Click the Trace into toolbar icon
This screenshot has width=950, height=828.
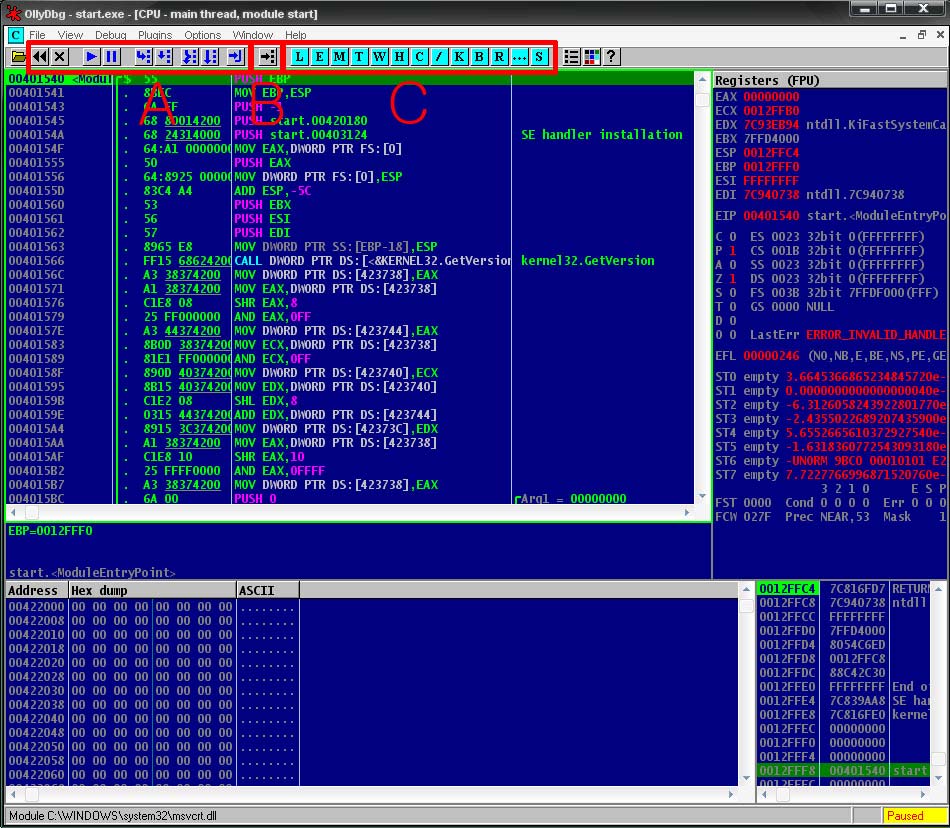pyautogui.click(x=190, y=57)
